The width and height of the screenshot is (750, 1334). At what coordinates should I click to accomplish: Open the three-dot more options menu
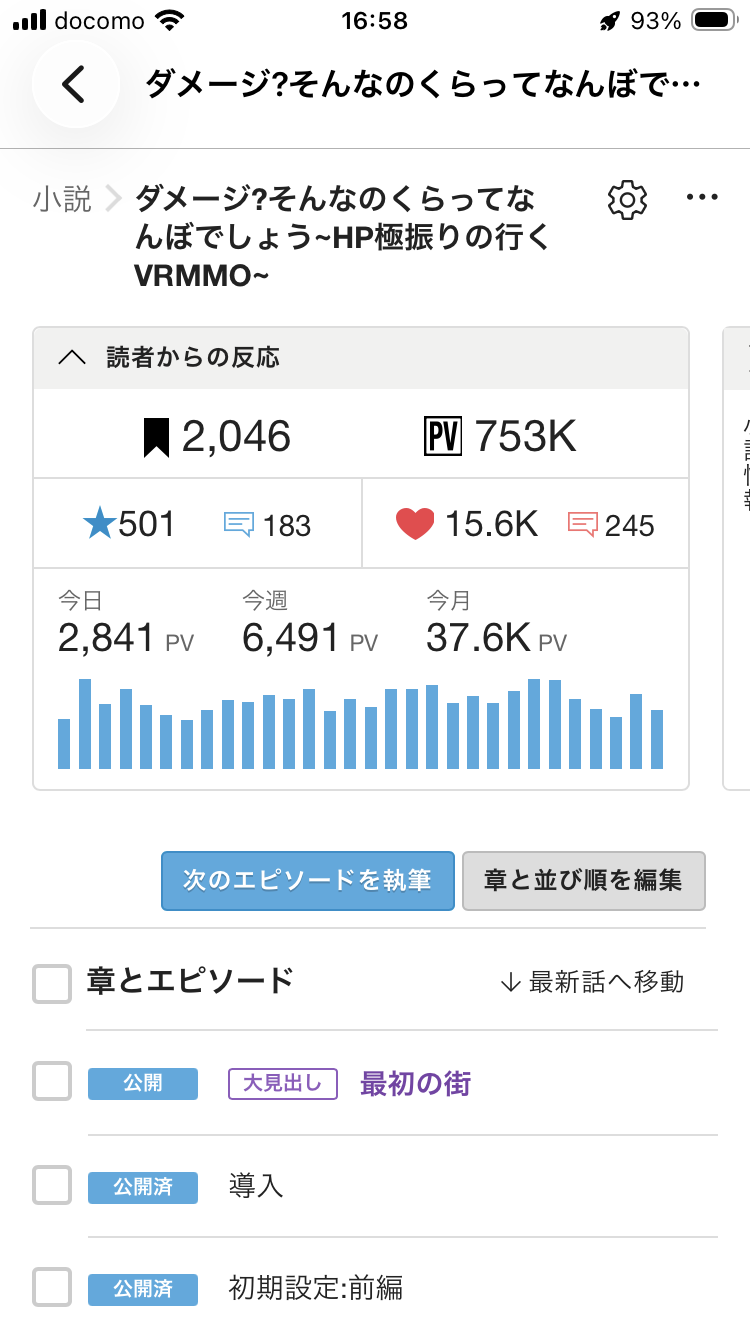[x=702, y=198]
